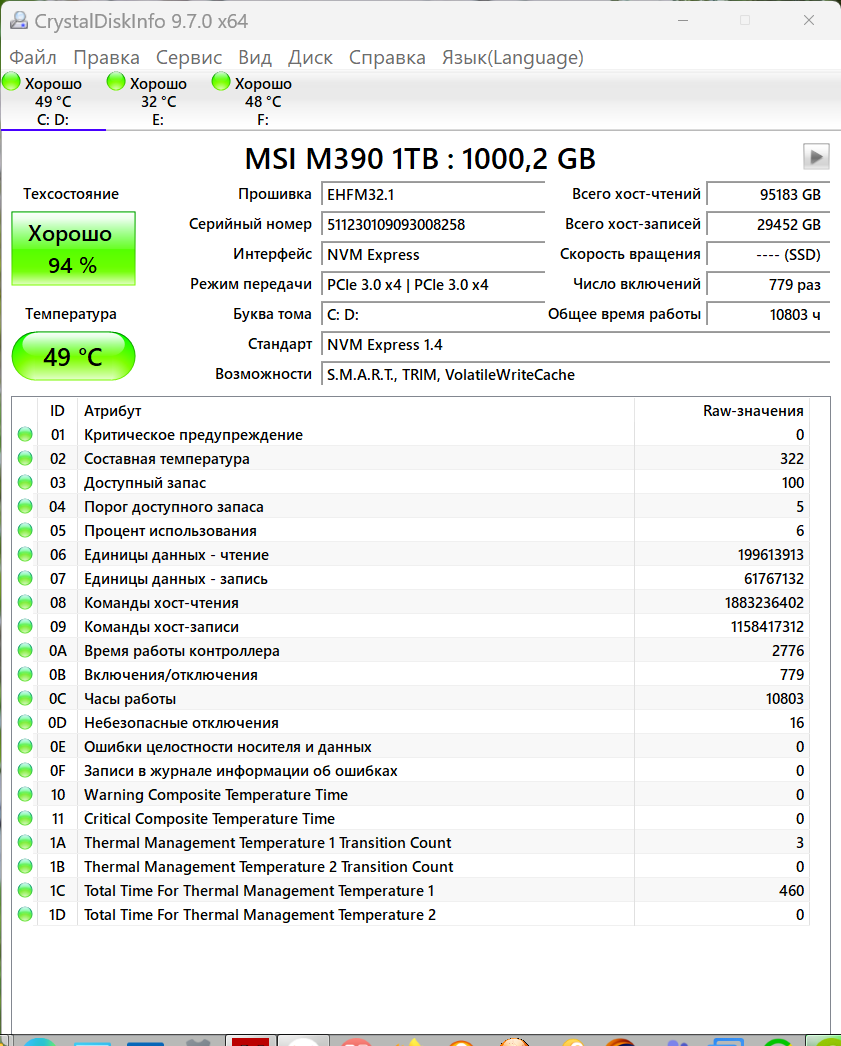The width and height of the screenshot is (841, 1046).
Task: Open the Справка menu
Action: (x=387, y=57)
